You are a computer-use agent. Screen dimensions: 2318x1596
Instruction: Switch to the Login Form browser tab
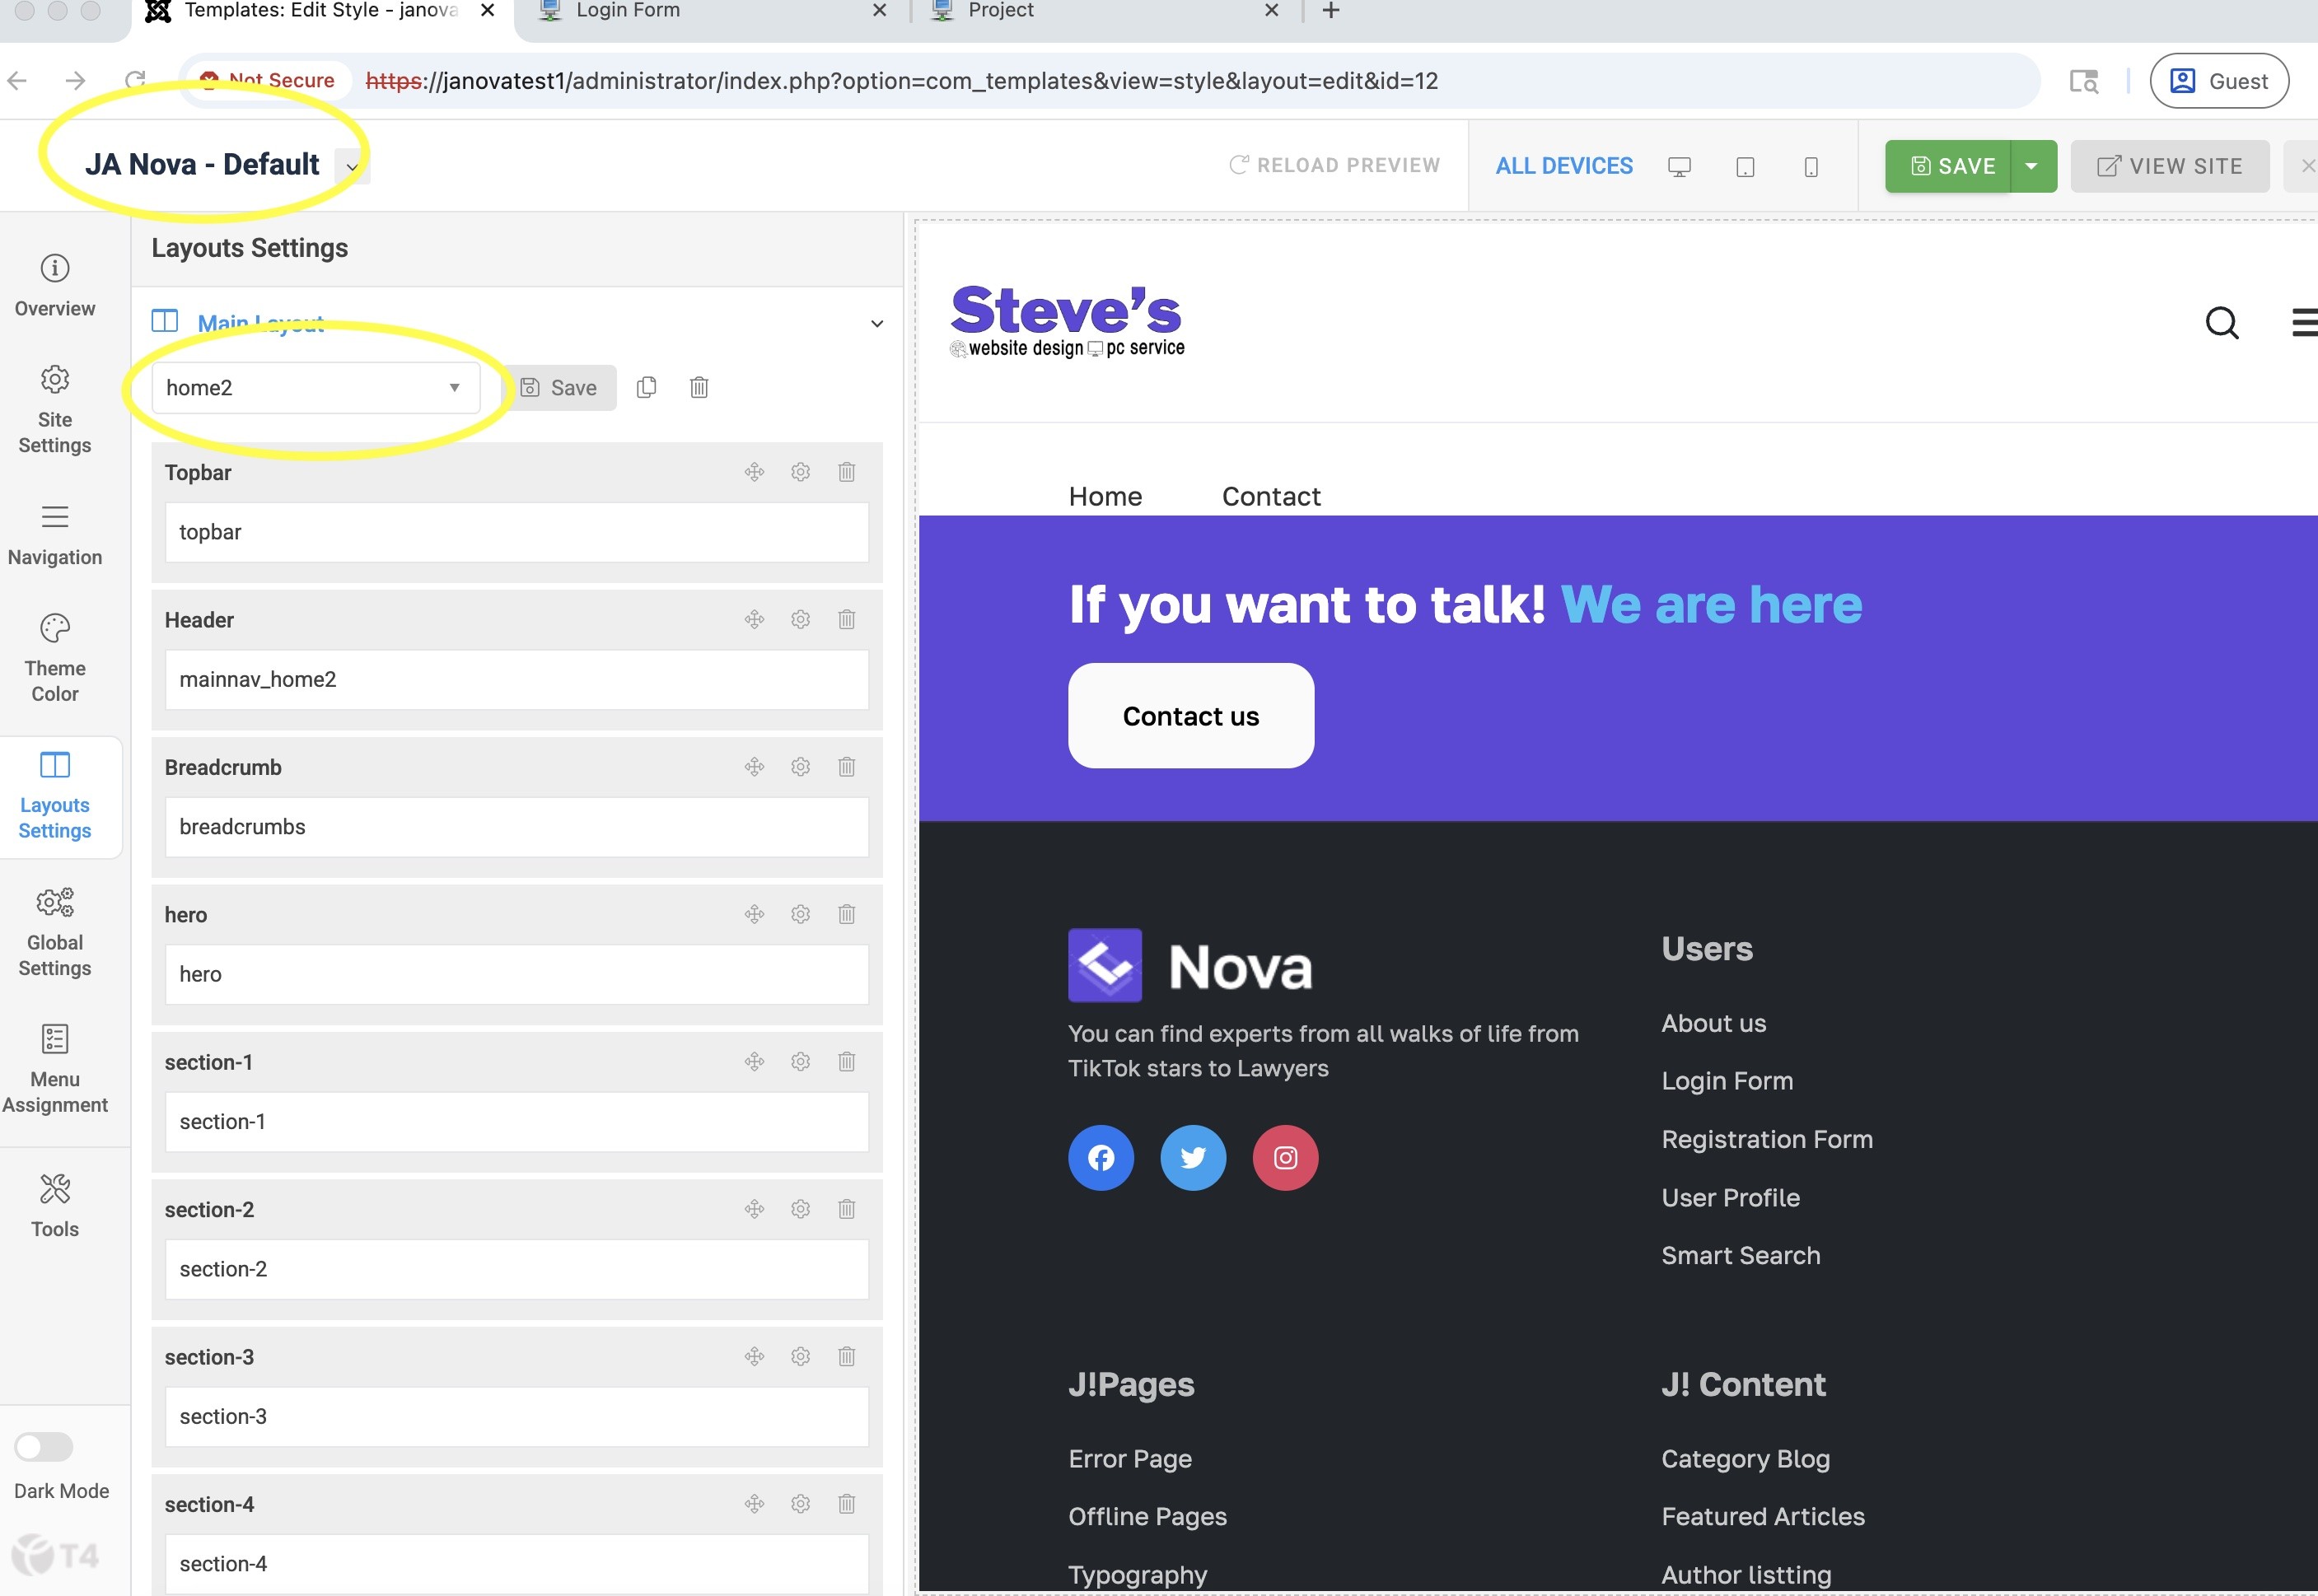click(x=628, y=11)
